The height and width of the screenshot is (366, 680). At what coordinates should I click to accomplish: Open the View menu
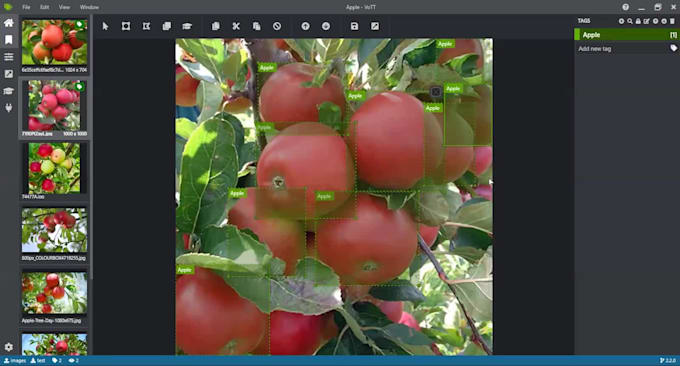(x=64, y=7)
